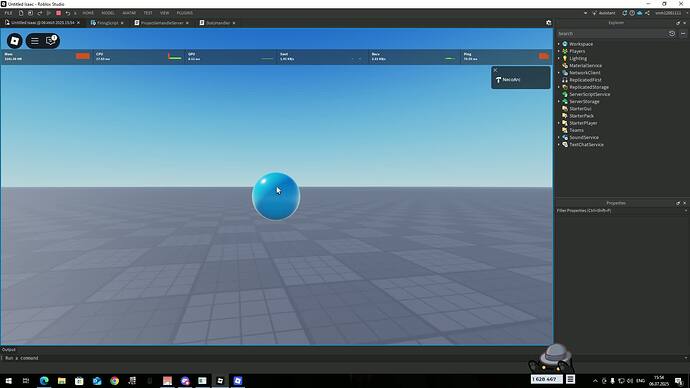
Task: Expand the Workspace tree node
Action: pos(559,44)
